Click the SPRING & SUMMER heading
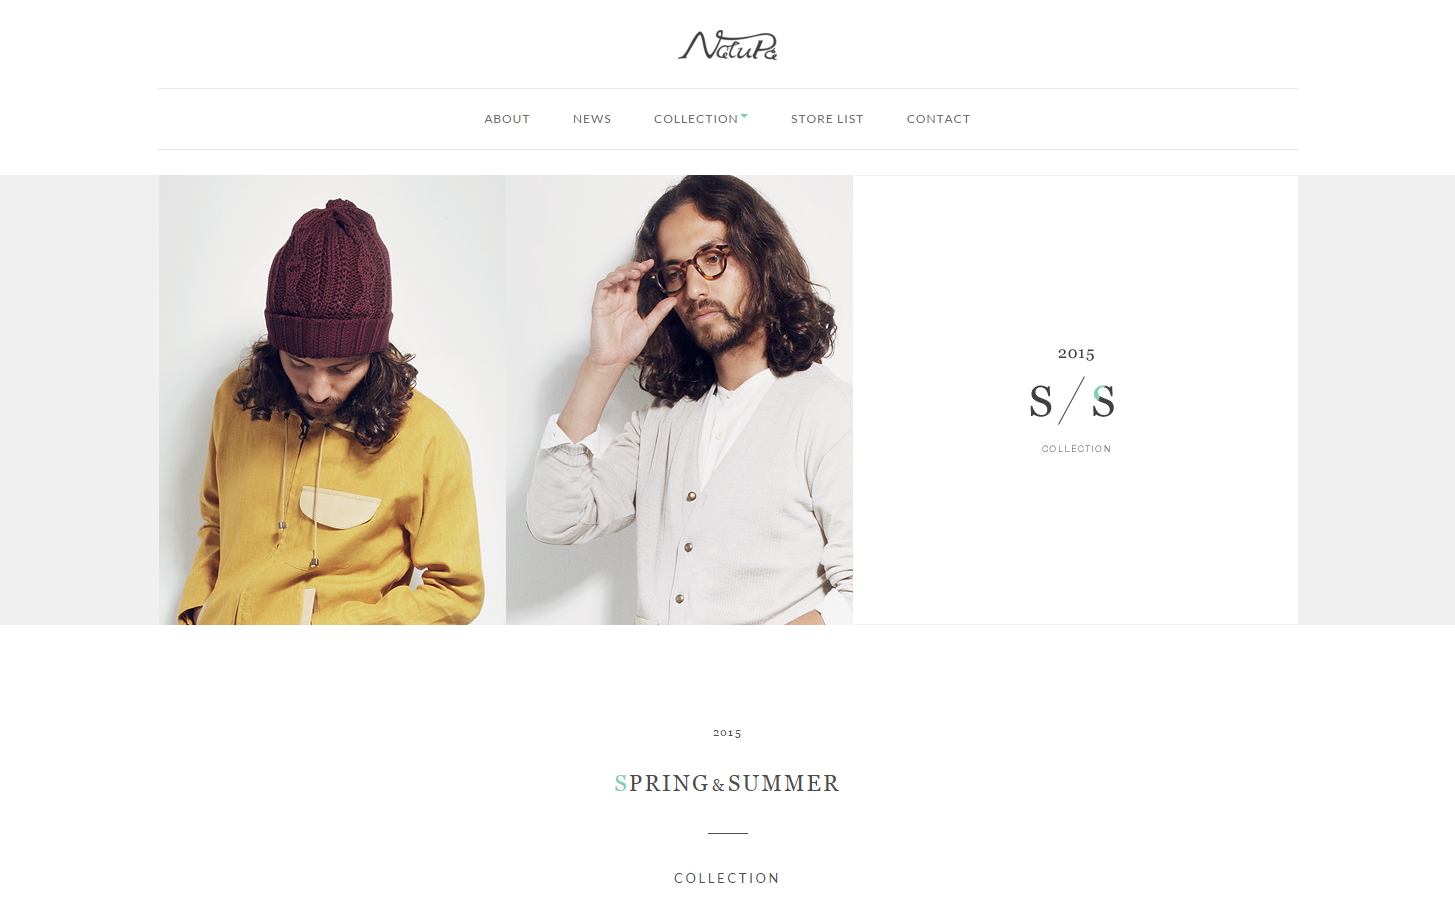1455x910 pixels. (x=727, y=784)
